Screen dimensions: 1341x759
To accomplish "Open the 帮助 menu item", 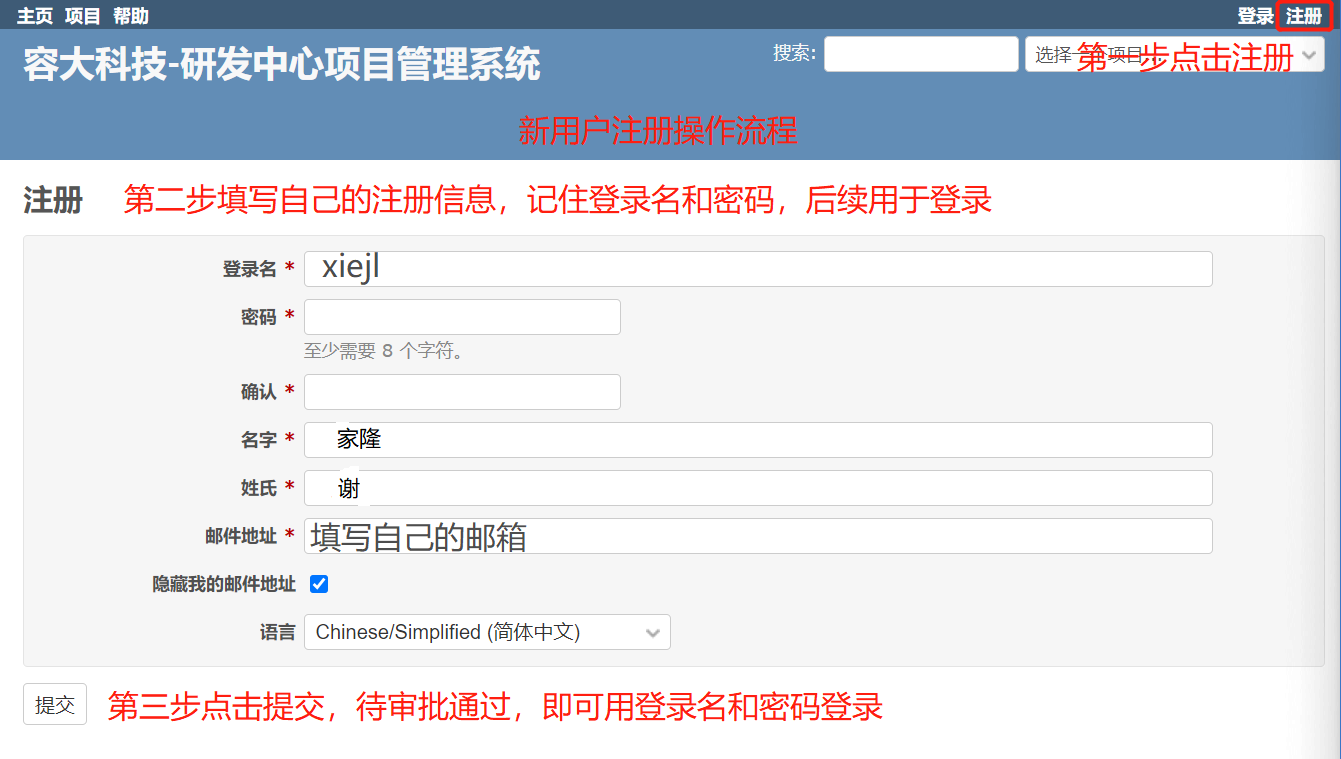I will click(131, 16).
